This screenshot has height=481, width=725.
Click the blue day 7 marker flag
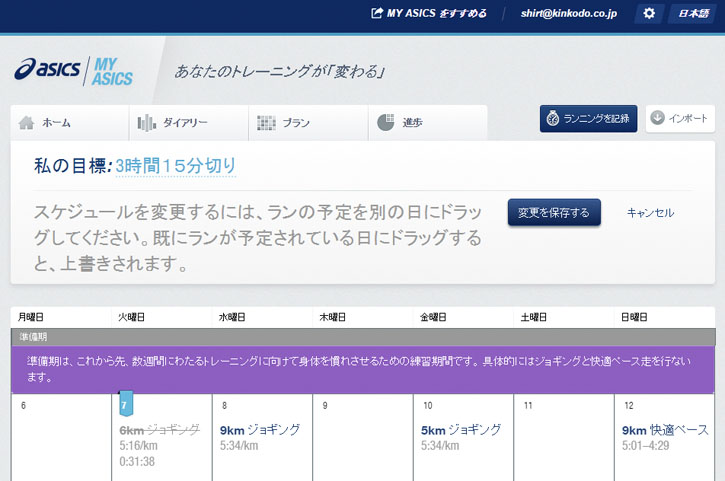point(125,405)
